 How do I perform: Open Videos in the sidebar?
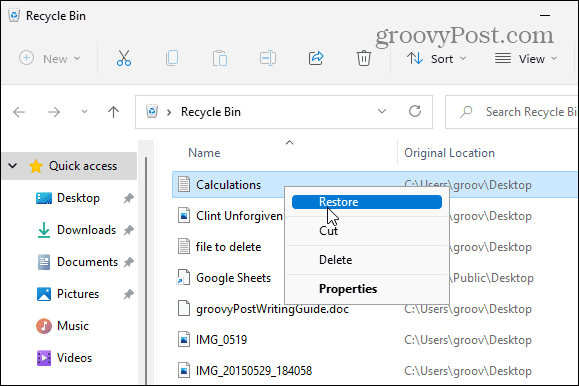[74, 358]
